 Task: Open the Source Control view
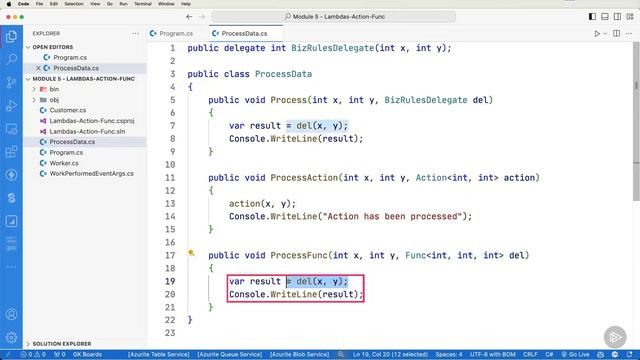pos(11,82)
